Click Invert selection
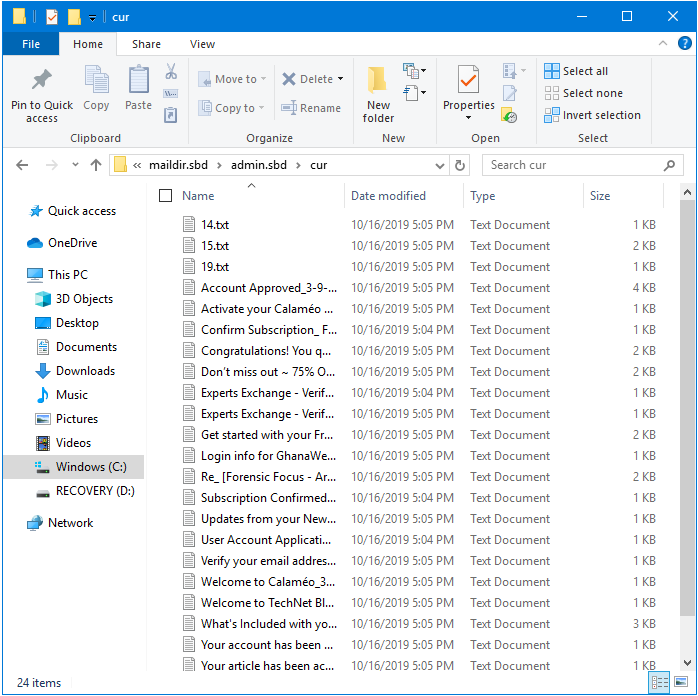698x696 pixels. click(x=592, y=115)
